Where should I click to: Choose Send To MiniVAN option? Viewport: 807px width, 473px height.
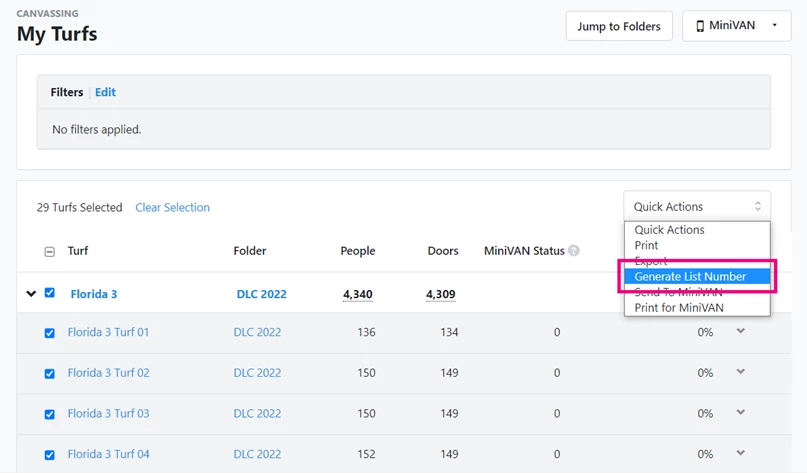697,292
